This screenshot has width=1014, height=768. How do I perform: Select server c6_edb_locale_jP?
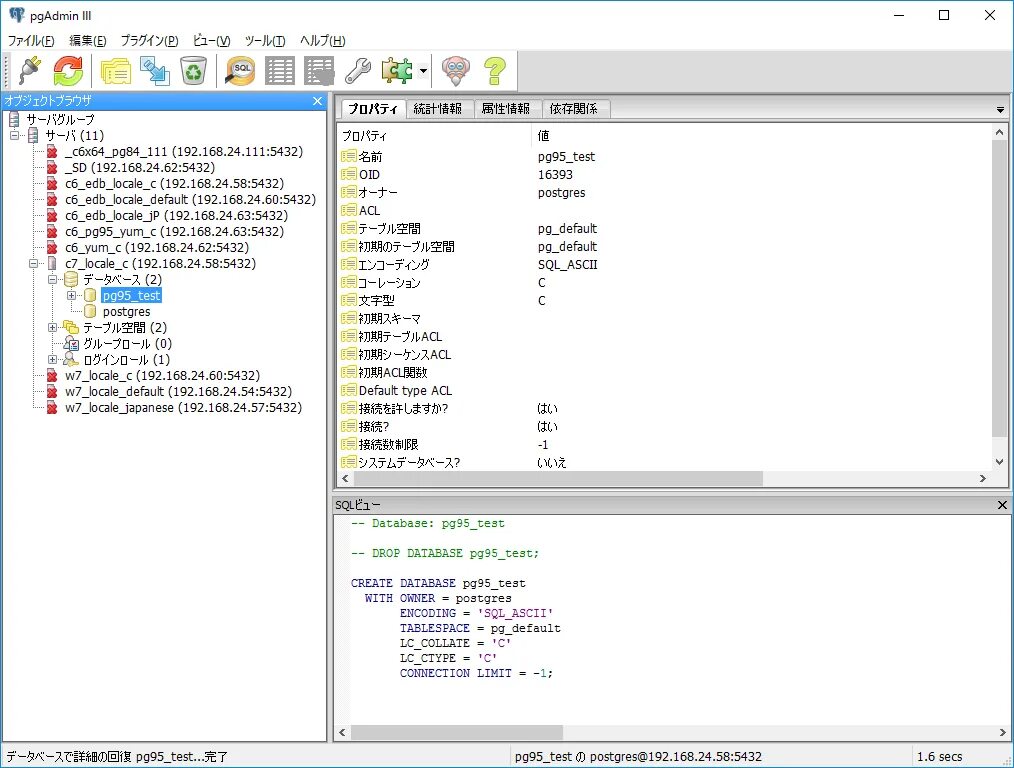(177, 216)
